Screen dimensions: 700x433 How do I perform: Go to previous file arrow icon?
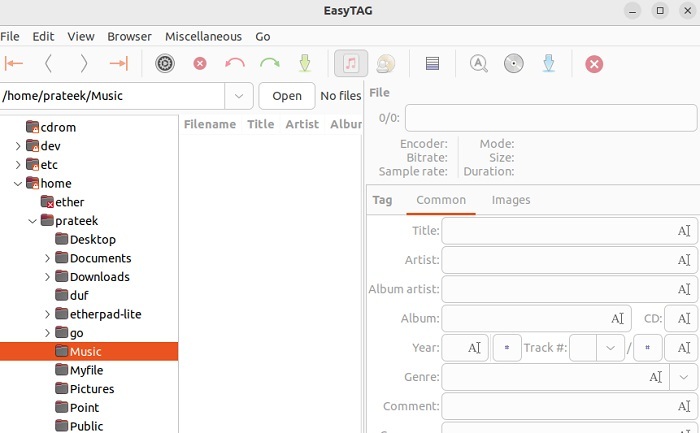[49, 63]
